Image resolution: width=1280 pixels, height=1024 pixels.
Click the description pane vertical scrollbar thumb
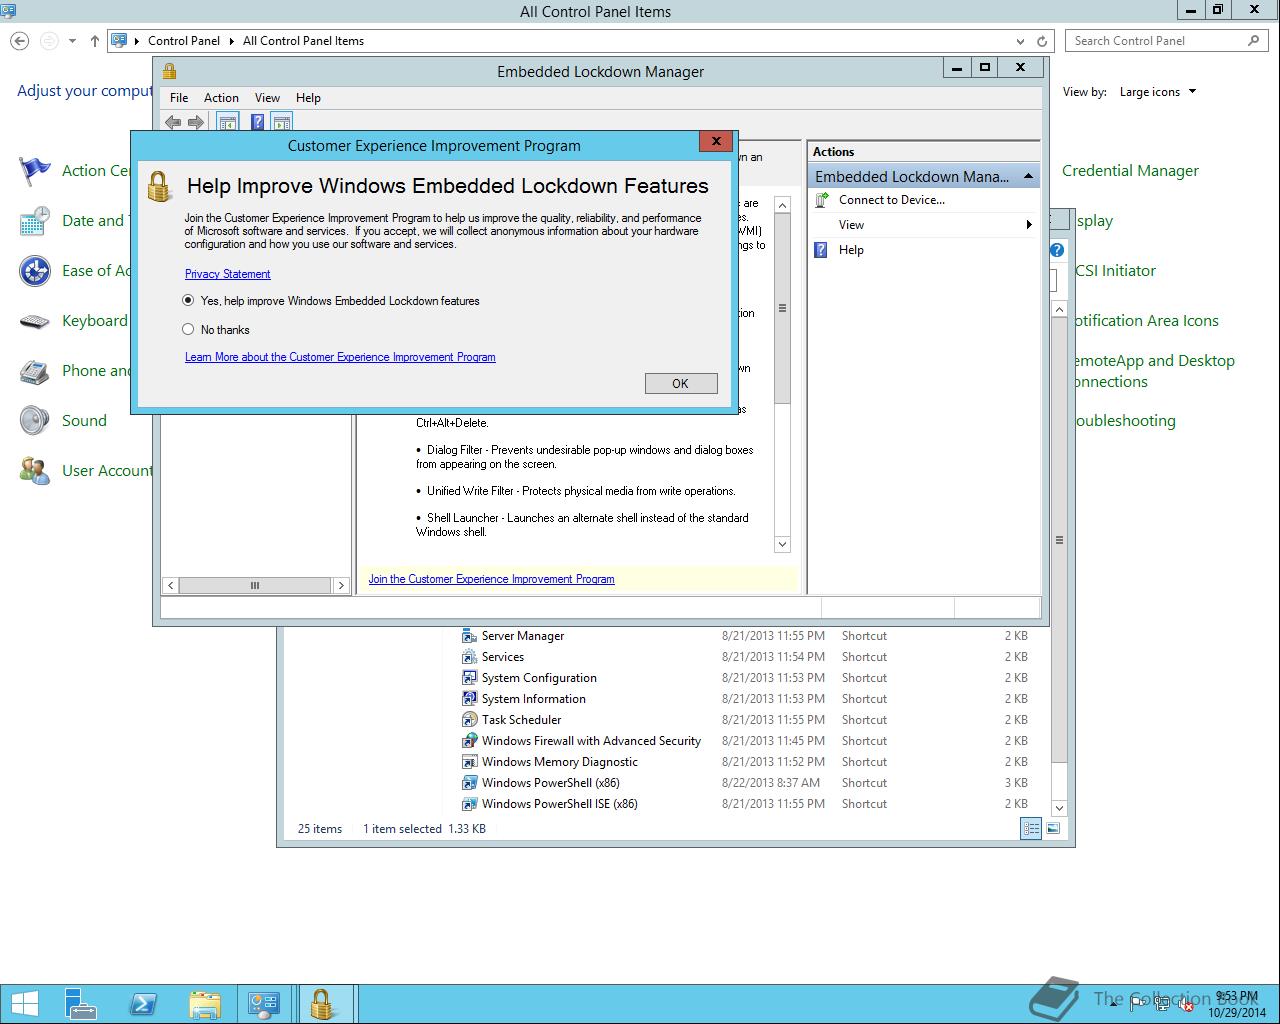(782, 308)
